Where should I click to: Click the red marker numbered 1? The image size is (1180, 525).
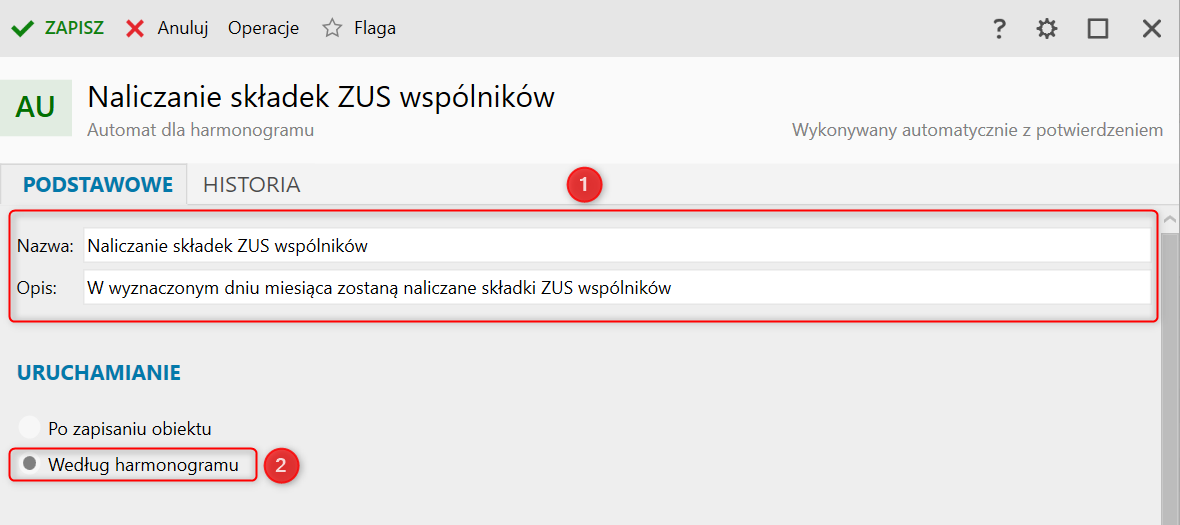(584, 185)
